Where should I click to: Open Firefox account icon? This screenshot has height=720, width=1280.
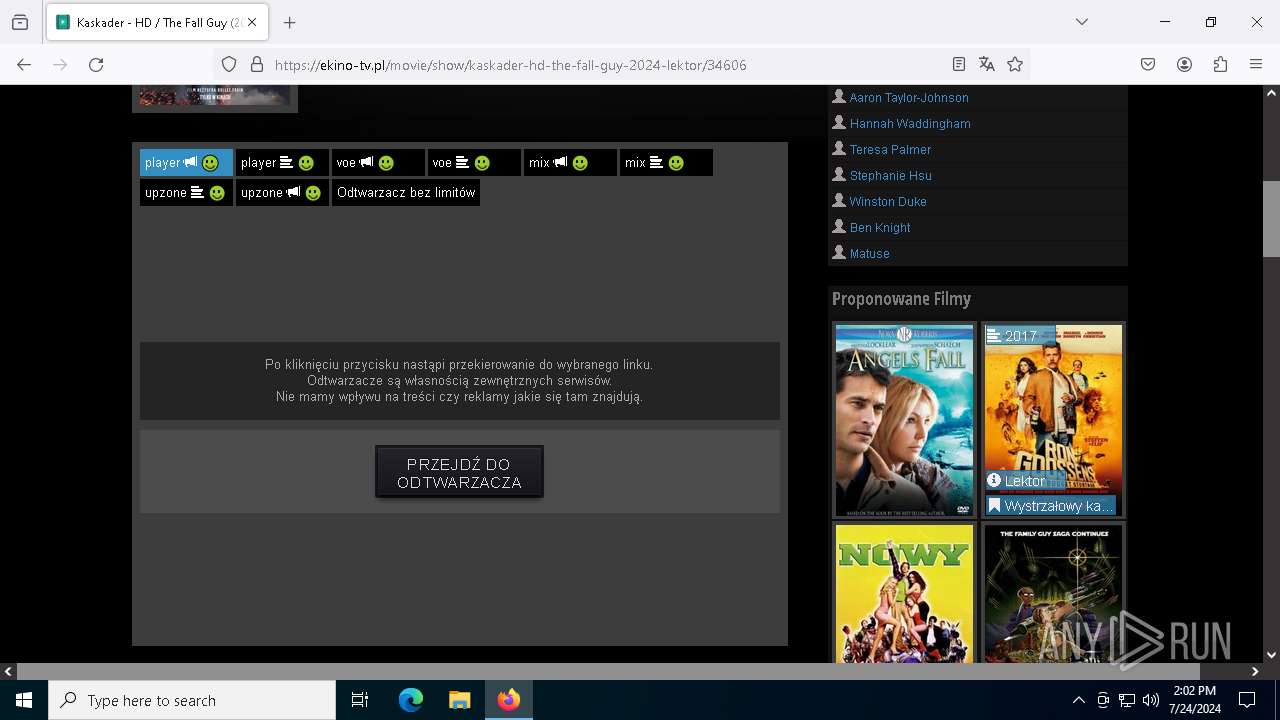pos(1184,64)
